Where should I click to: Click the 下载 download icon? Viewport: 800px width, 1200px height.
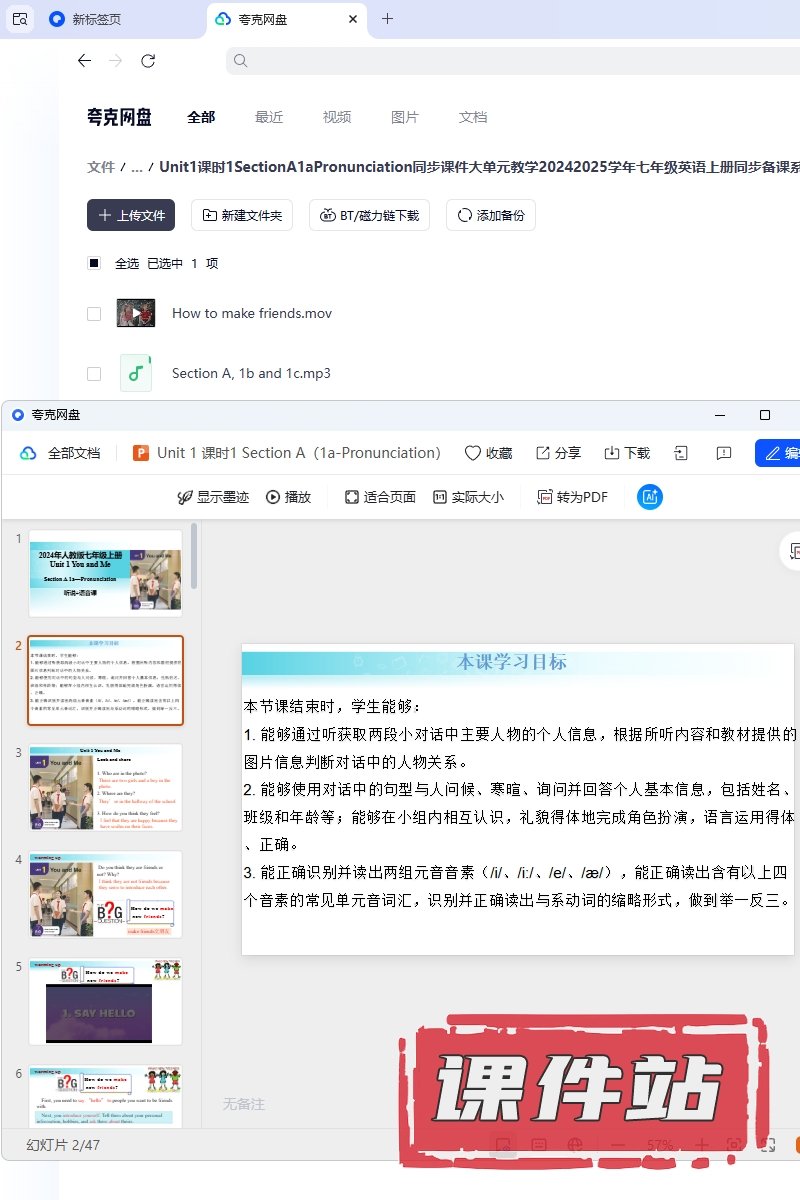click(x=612, y=453)
